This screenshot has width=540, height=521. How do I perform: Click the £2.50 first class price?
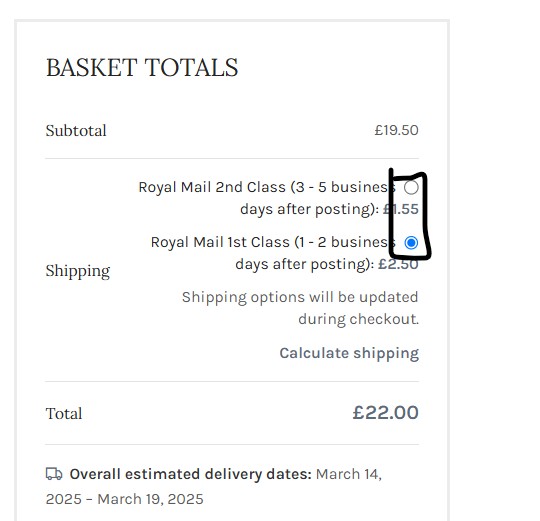(x=398, y=264)
